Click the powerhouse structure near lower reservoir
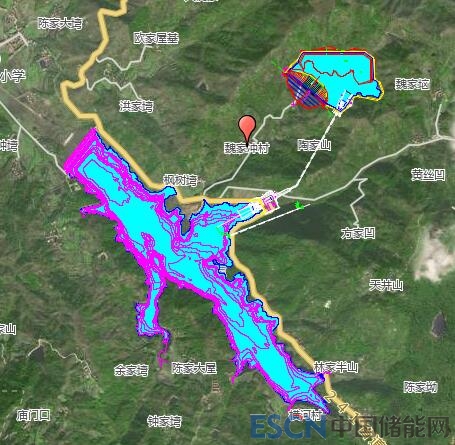Image resolution: width=455 pixels, height=445 pixels. (268, 203)
